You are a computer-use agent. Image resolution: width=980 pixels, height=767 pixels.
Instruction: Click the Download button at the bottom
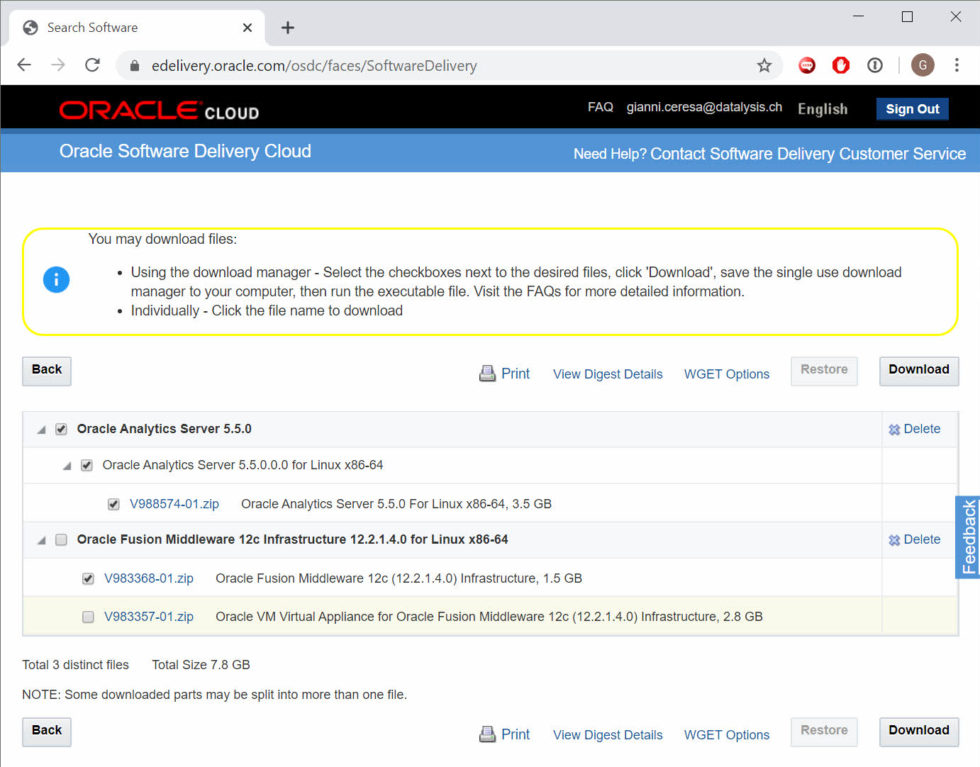point(917,731)
